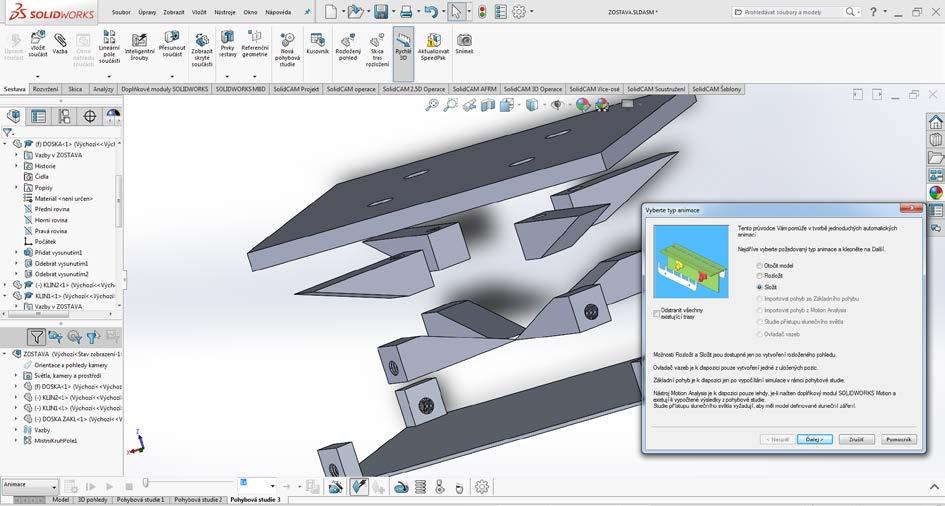Click the Animation Wizard icon in motion toolbar
The height and width of the screenshot is (506, 945).
336,486
